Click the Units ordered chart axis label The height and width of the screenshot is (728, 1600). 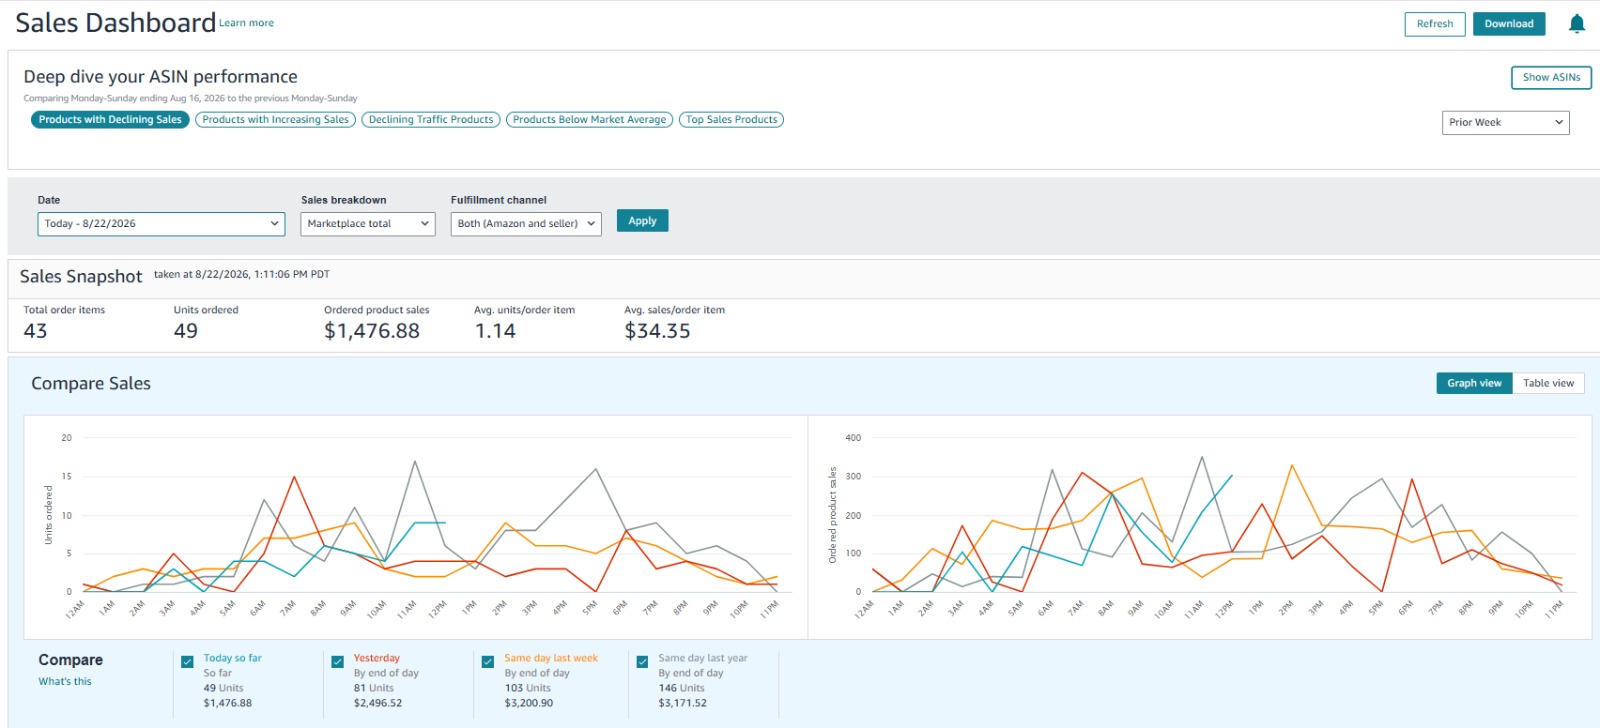coord(48,515)
